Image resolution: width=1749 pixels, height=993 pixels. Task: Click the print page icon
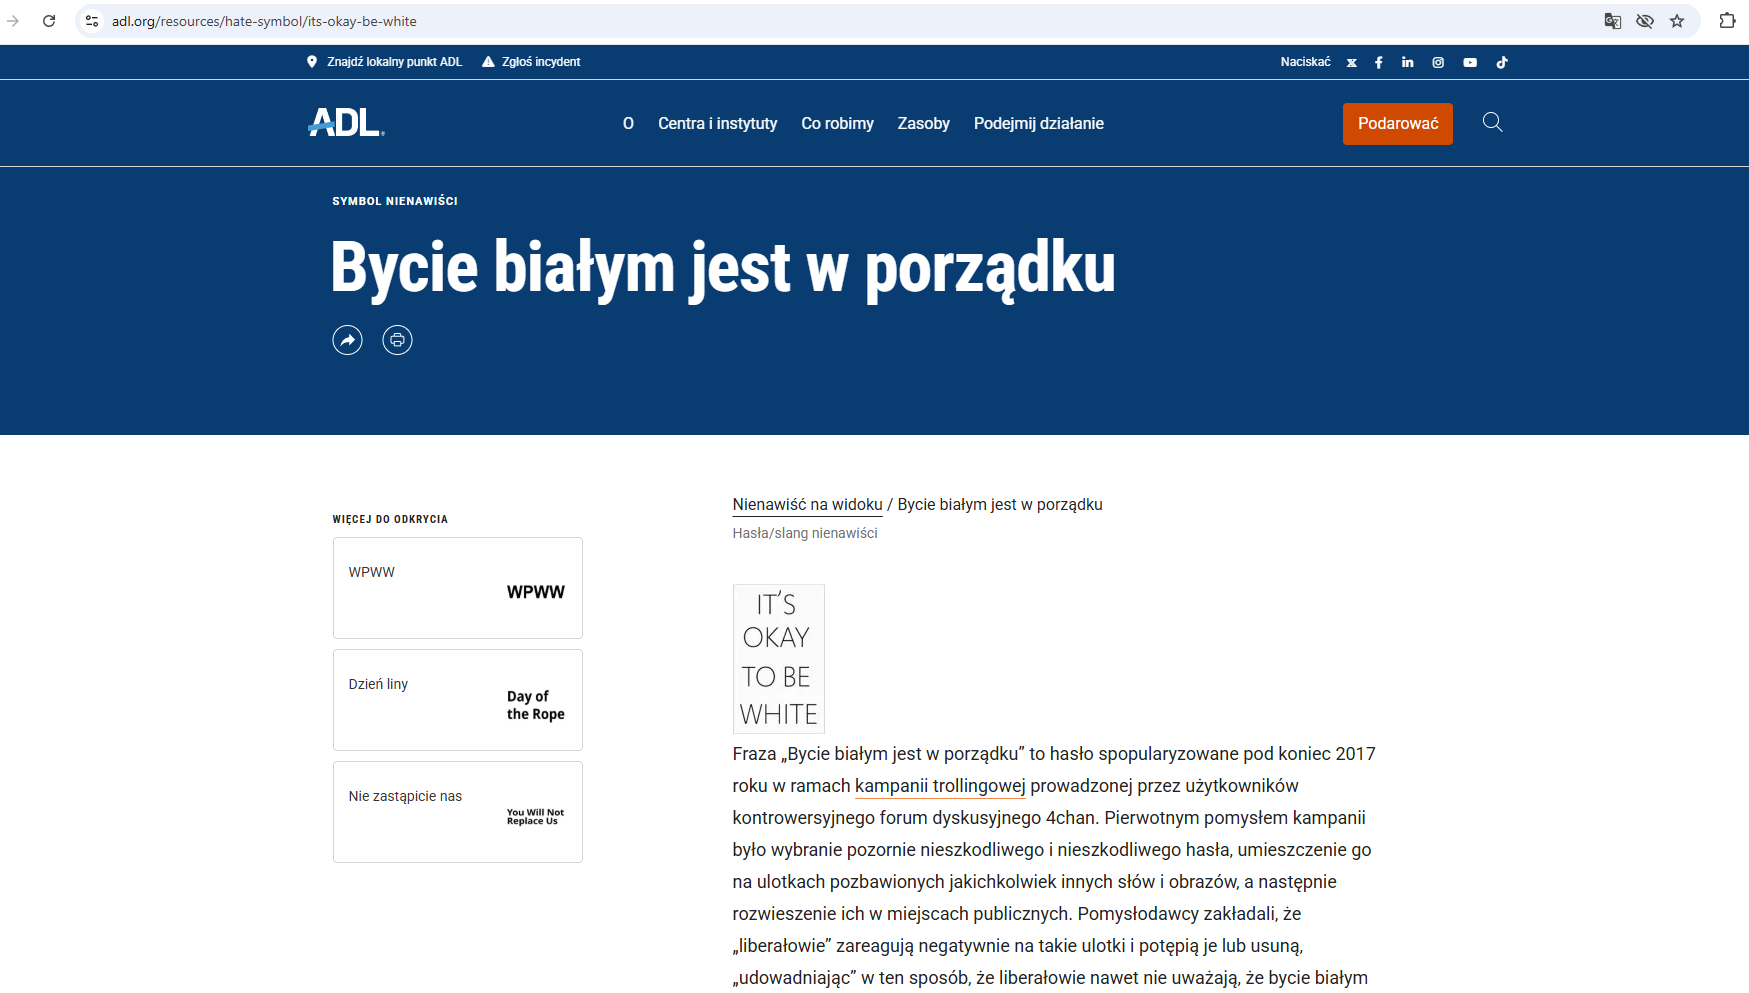[x=397, y=340]
